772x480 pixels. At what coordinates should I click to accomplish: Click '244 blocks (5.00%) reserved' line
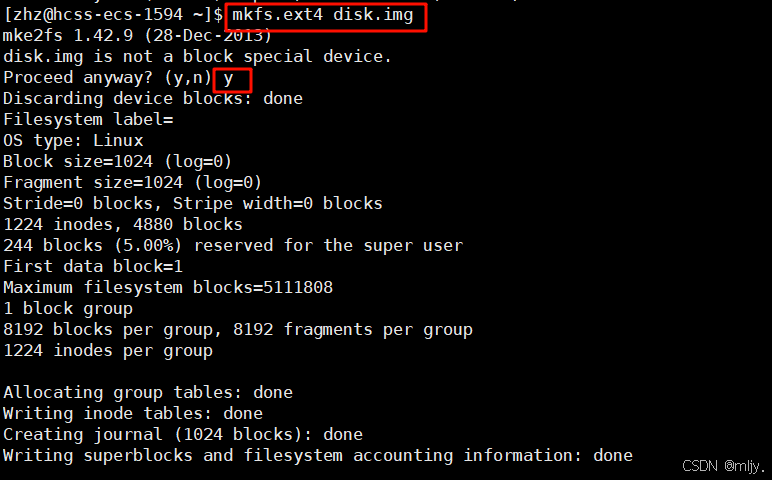click(233, 246)
